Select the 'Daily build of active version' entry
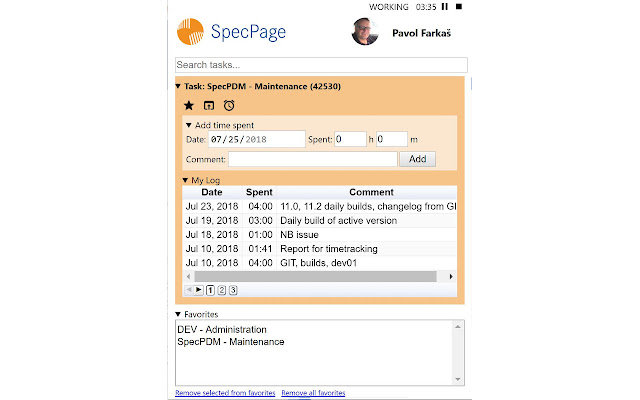 pos(338,221)
